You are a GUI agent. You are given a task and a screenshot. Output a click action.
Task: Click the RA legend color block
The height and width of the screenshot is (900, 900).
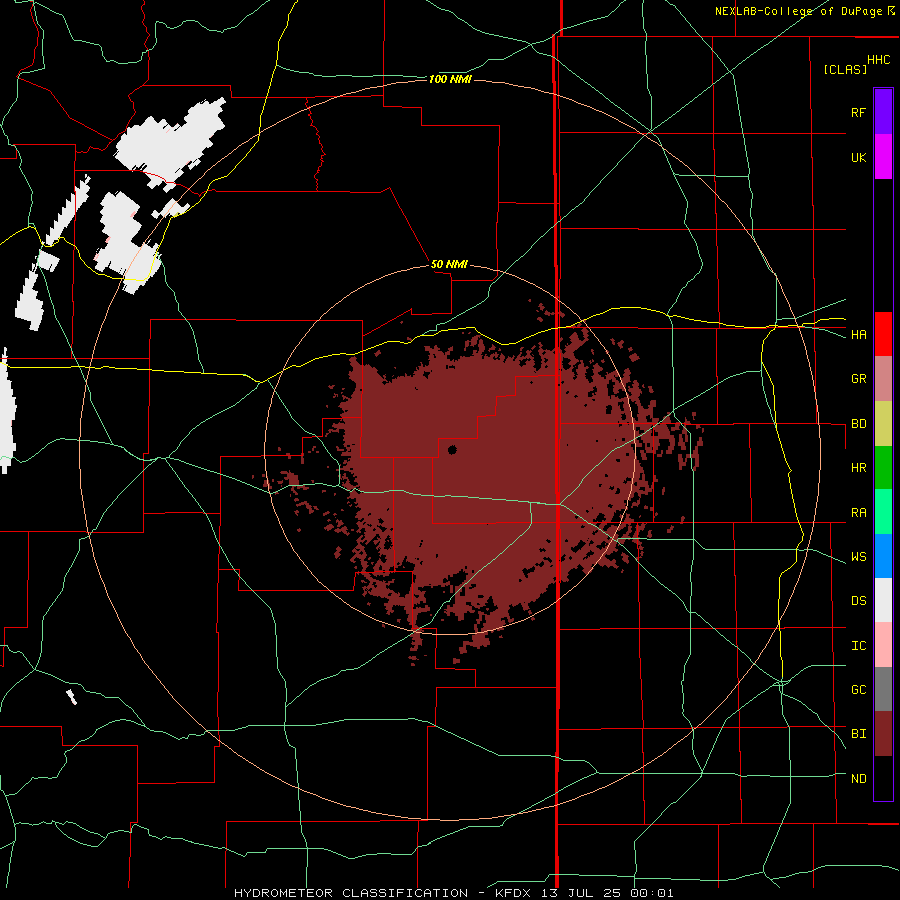tap(883, 512)
